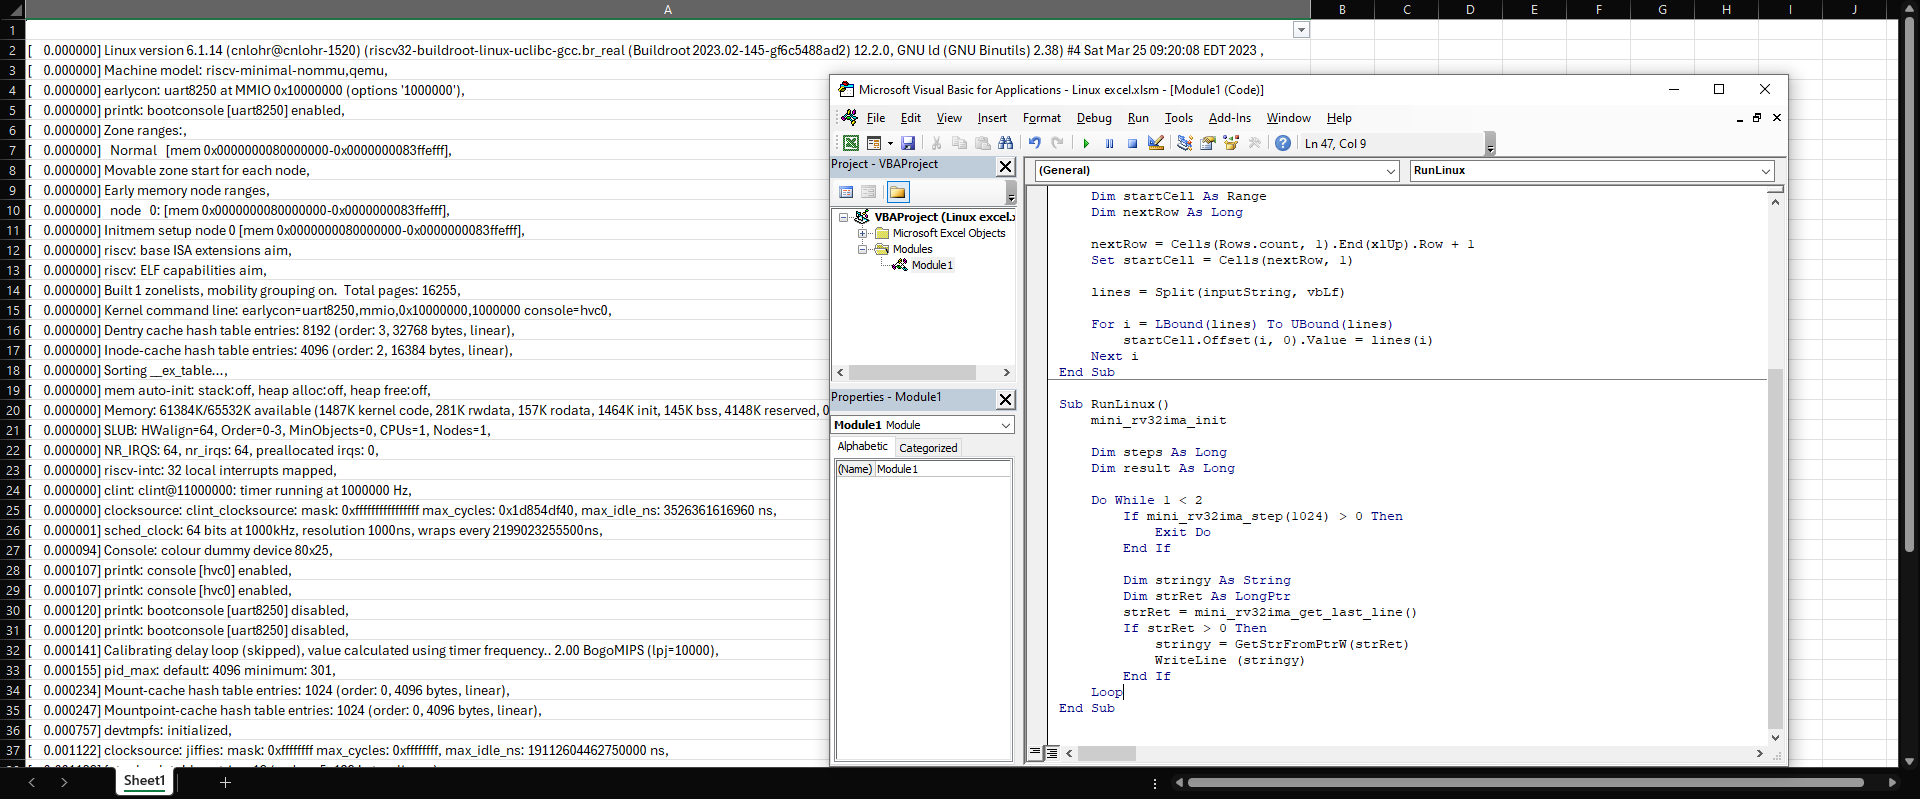Viewport: 1920px width, 799px height.
Task: Close the Project - VBAProject pane
Action: tap(1006, 166)
